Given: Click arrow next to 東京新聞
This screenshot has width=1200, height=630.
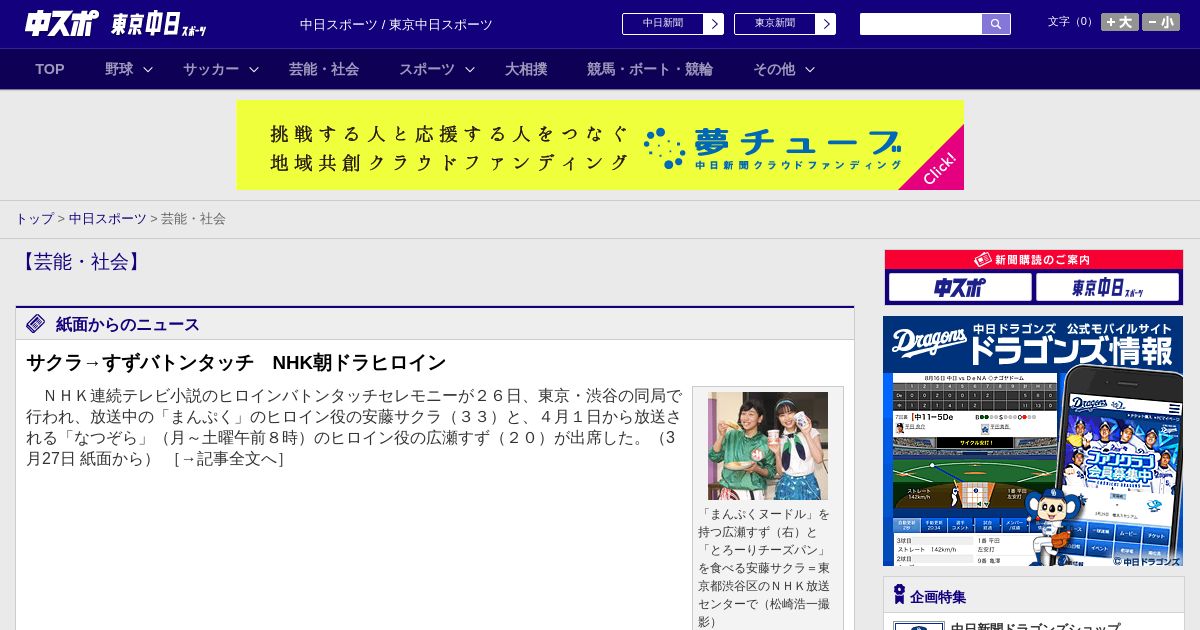Looking at the screenshot, I should pyautogui.click(x=826, y=24).
